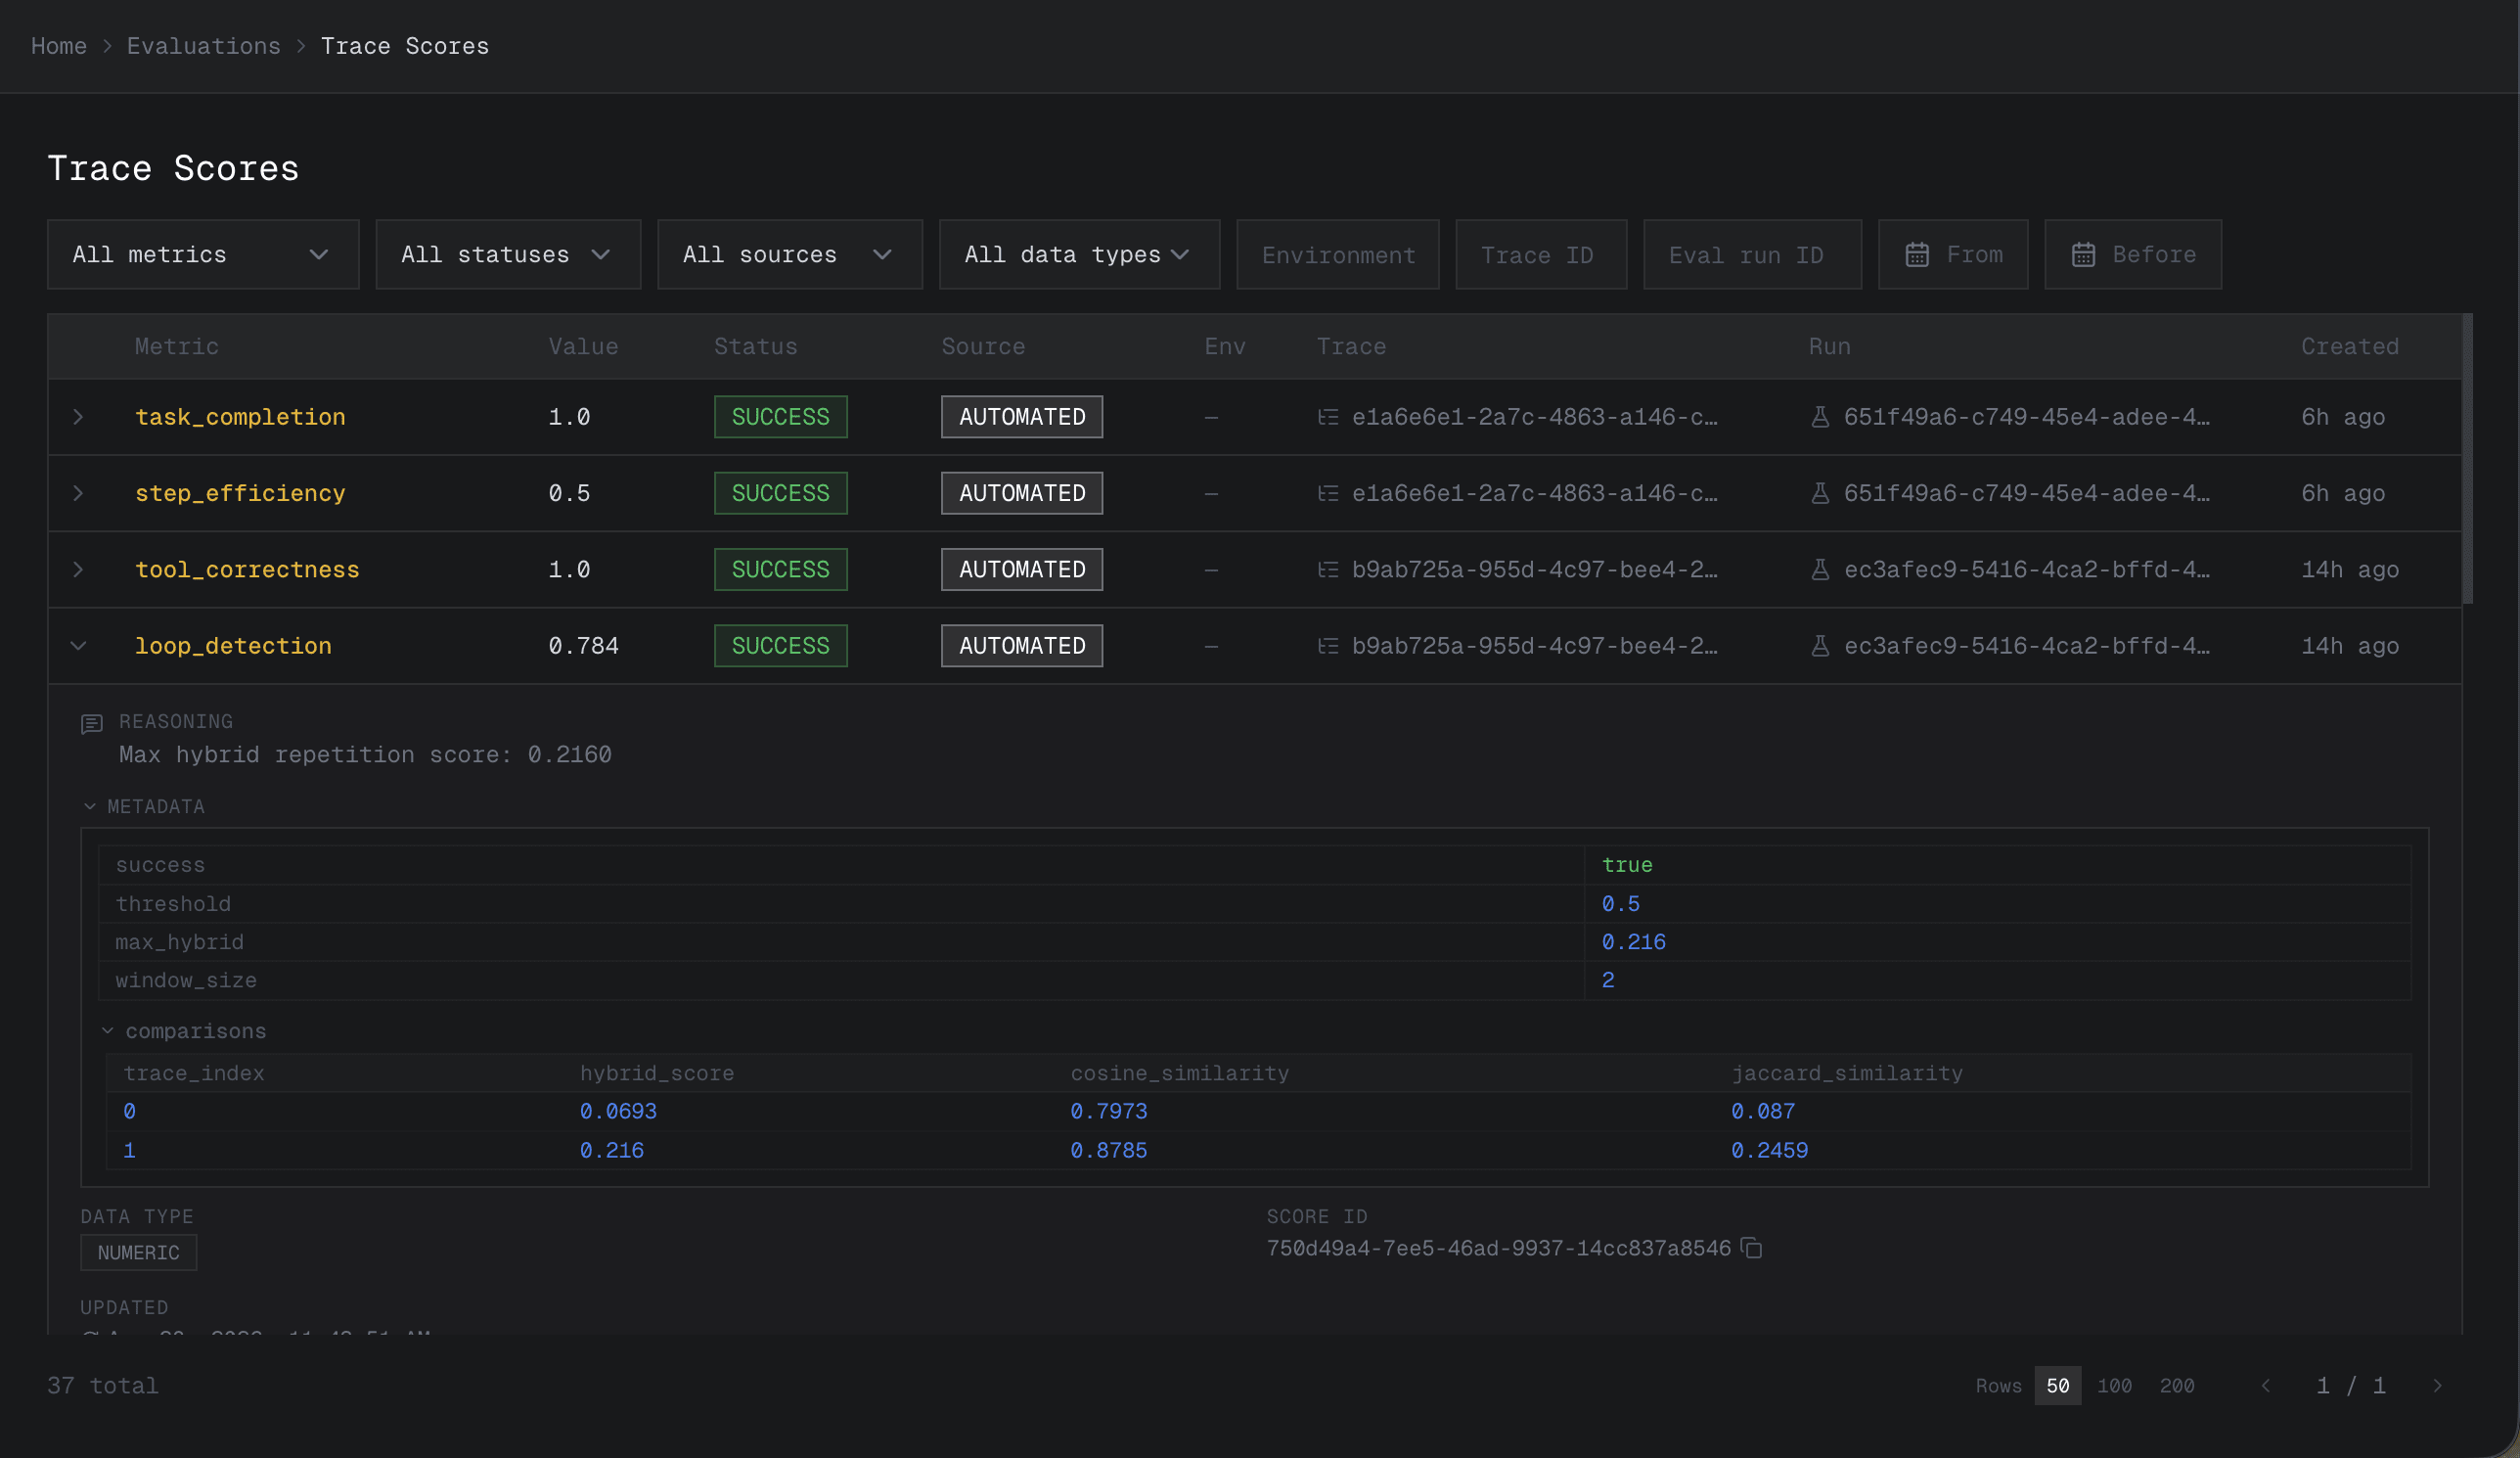2520x1458 pixels.
Task: Set rows per page to 50
Action: [2058, 1385]
